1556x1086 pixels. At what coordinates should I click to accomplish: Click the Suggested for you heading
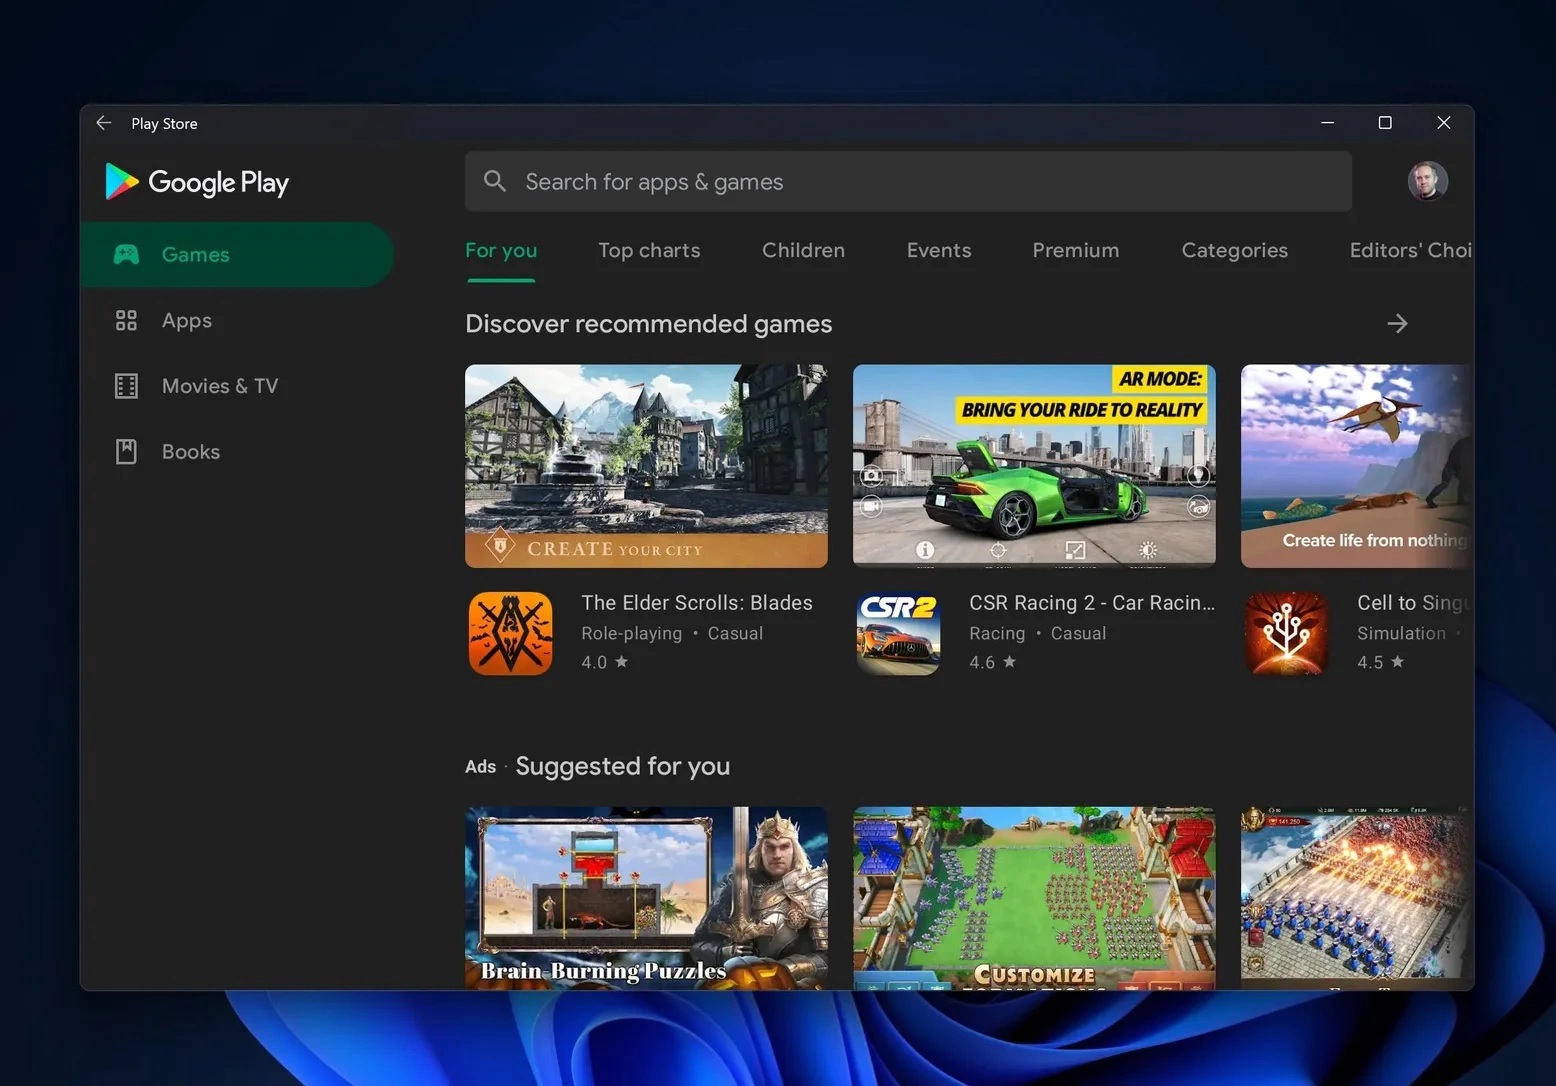point(622,766)
